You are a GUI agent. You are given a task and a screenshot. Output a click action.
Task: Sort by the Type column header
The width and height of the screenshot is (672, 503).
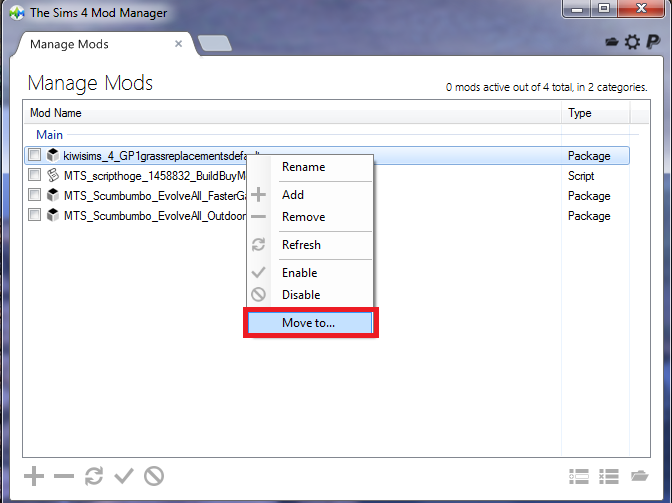pos(596,113)
